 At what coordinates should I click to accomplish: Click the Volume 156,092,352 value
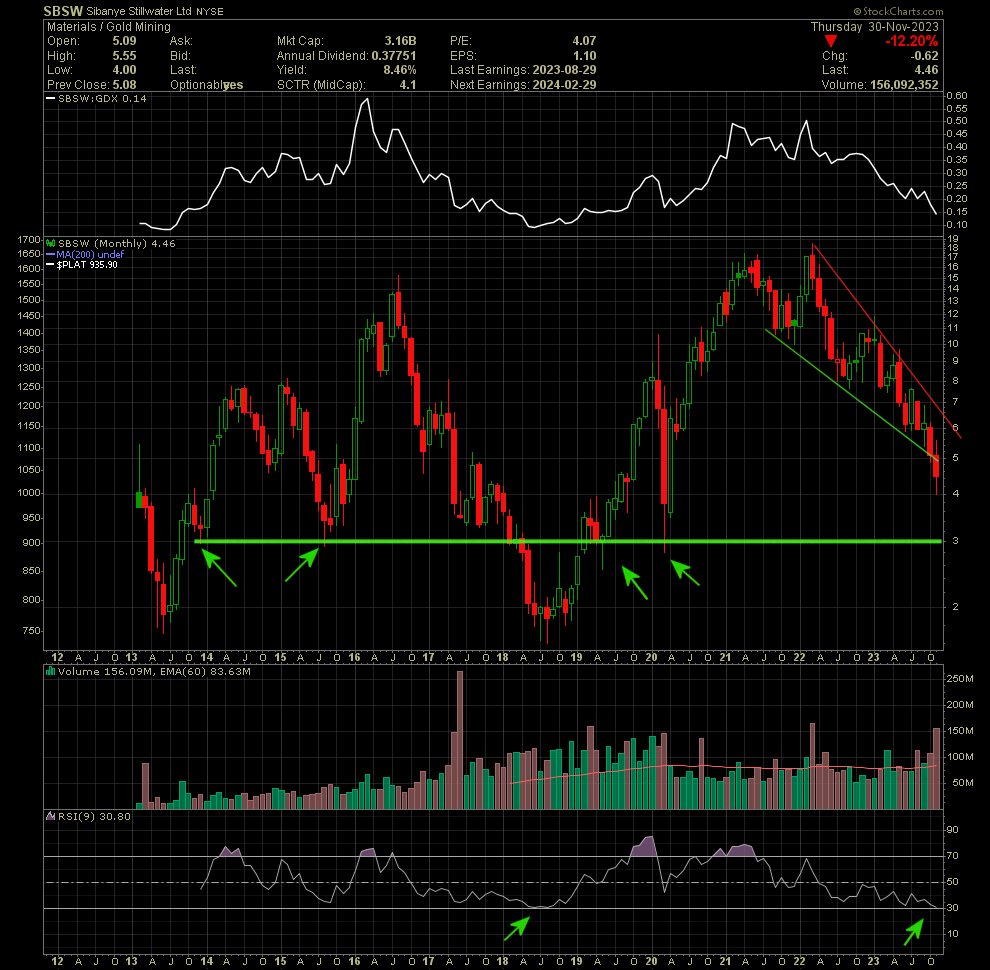pyautogui.click(x=904, y=85)
